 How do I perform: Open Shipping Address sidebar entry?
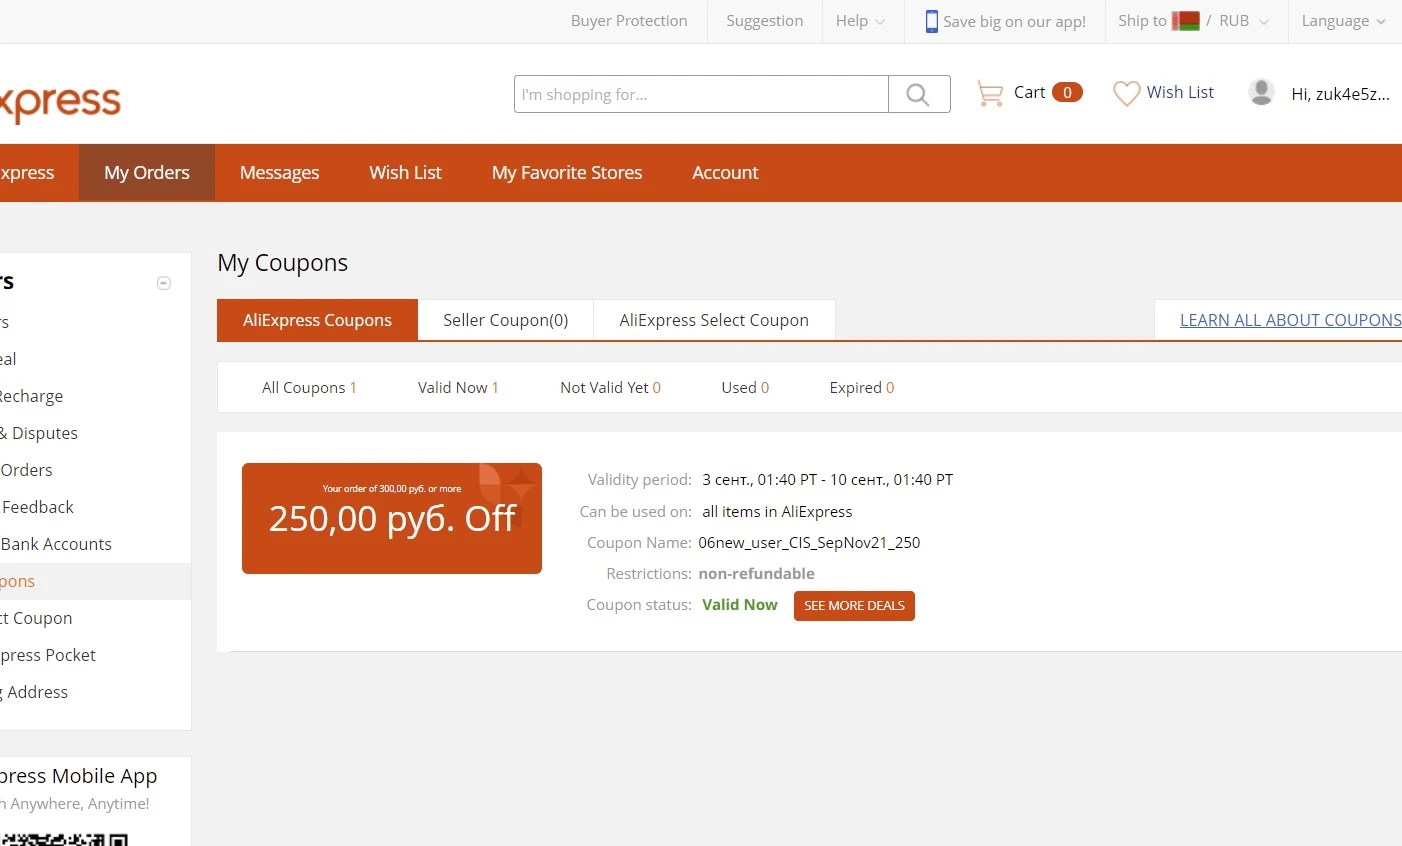(34, 692)
